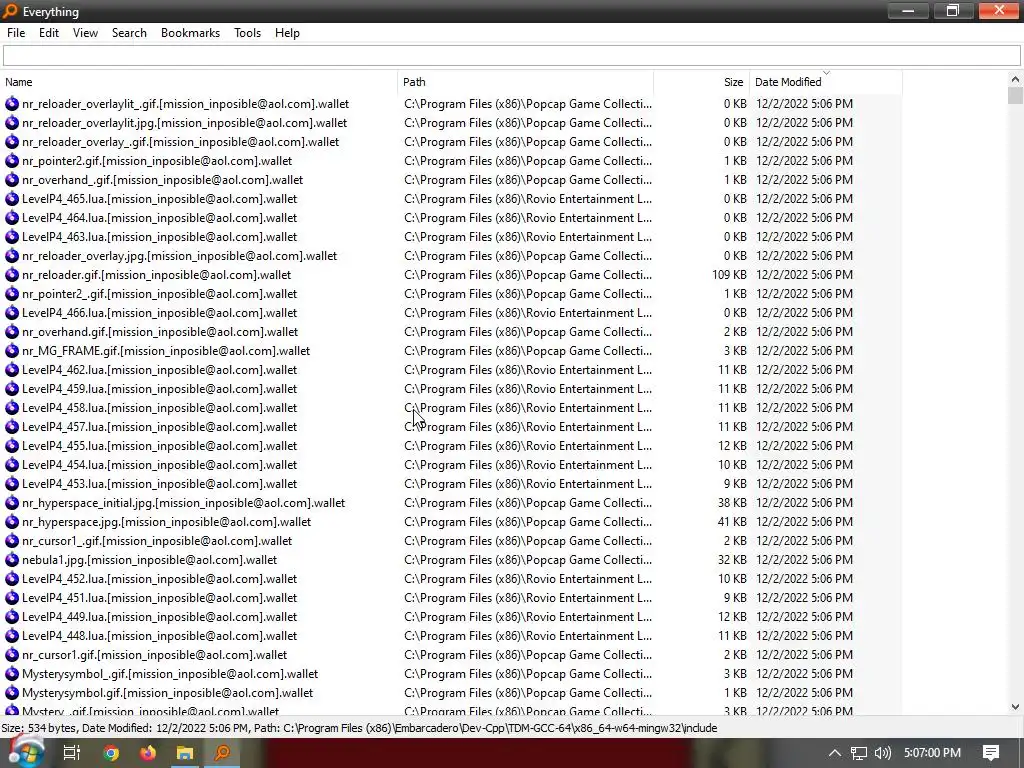
Task: Click icon of nr_reloader_overlay.jpg wallet file
Action: point(12,255)
